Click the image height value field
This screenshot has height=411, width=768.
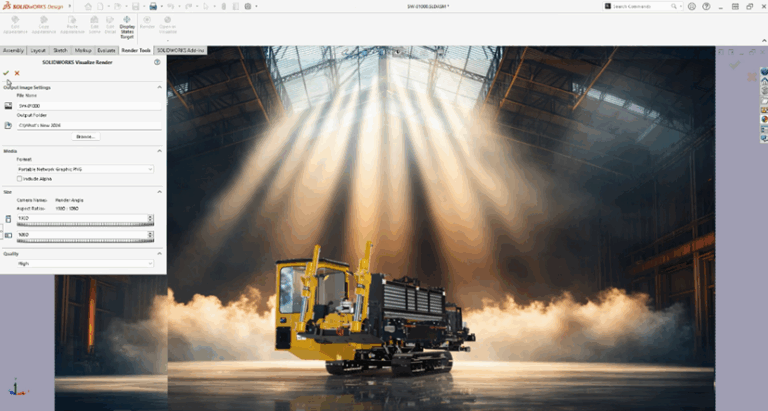click(x=82, y=235)
